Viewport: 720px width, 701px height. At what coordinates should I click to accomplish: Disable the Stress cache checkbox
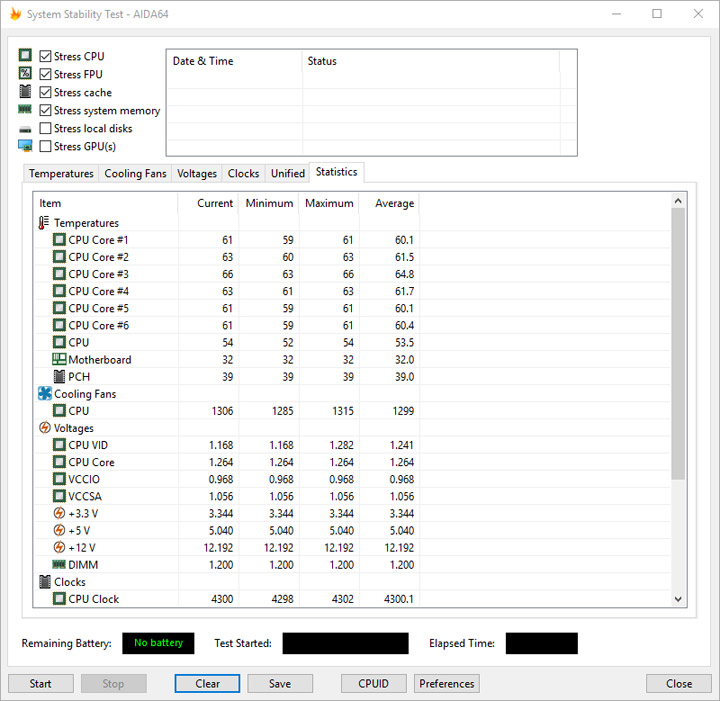pyautogui.click(x=45, y=92)
